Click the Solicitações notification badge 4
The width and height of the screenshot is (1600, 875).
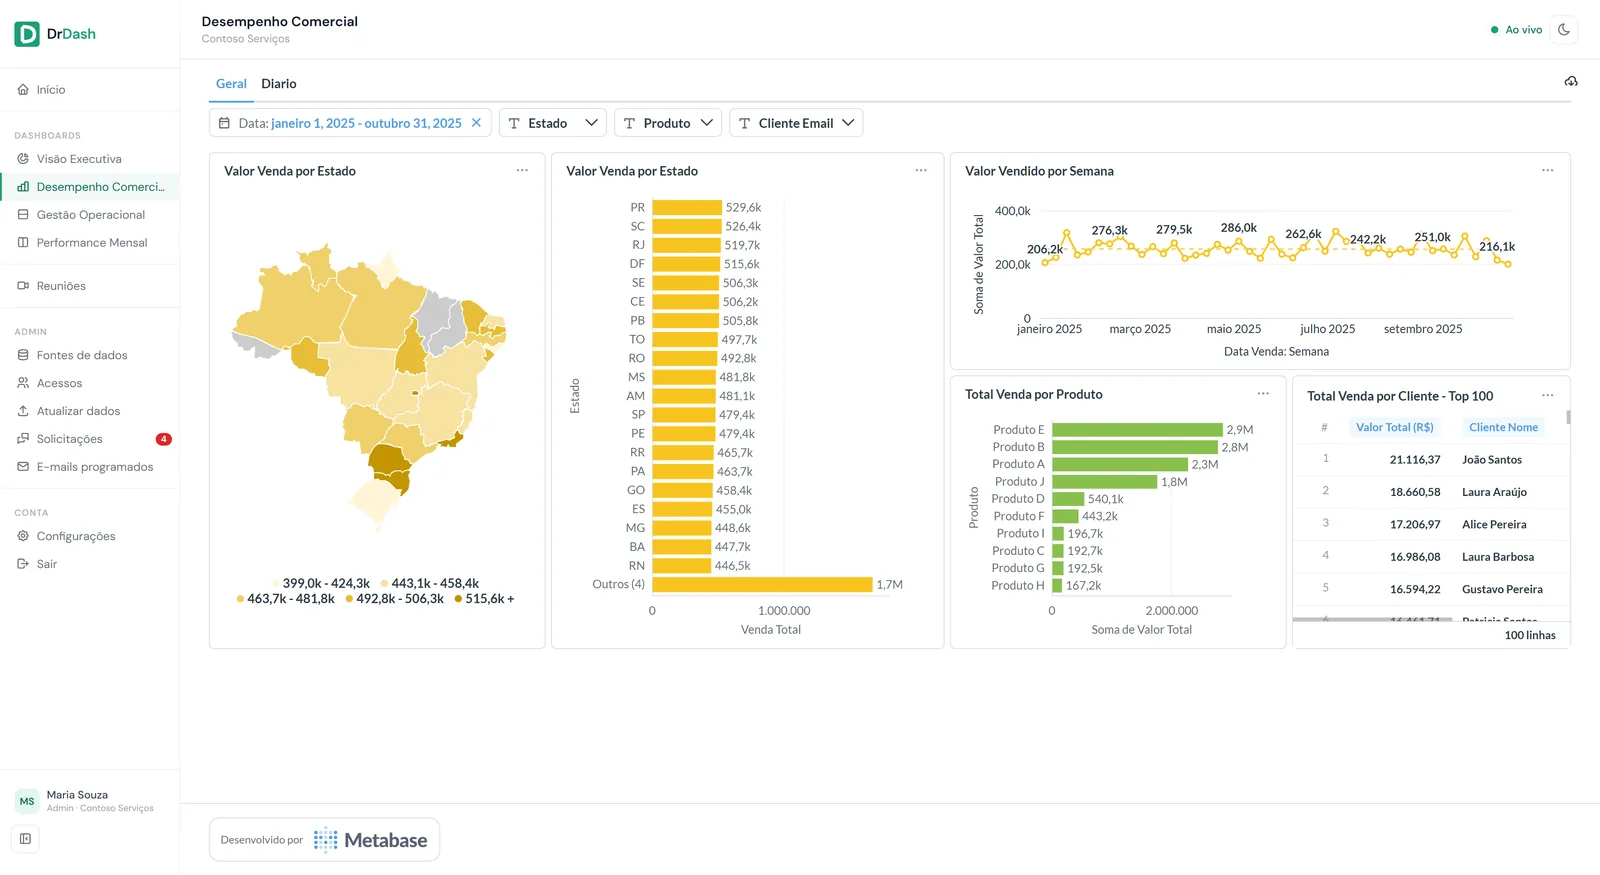click(x=164, y=439)
